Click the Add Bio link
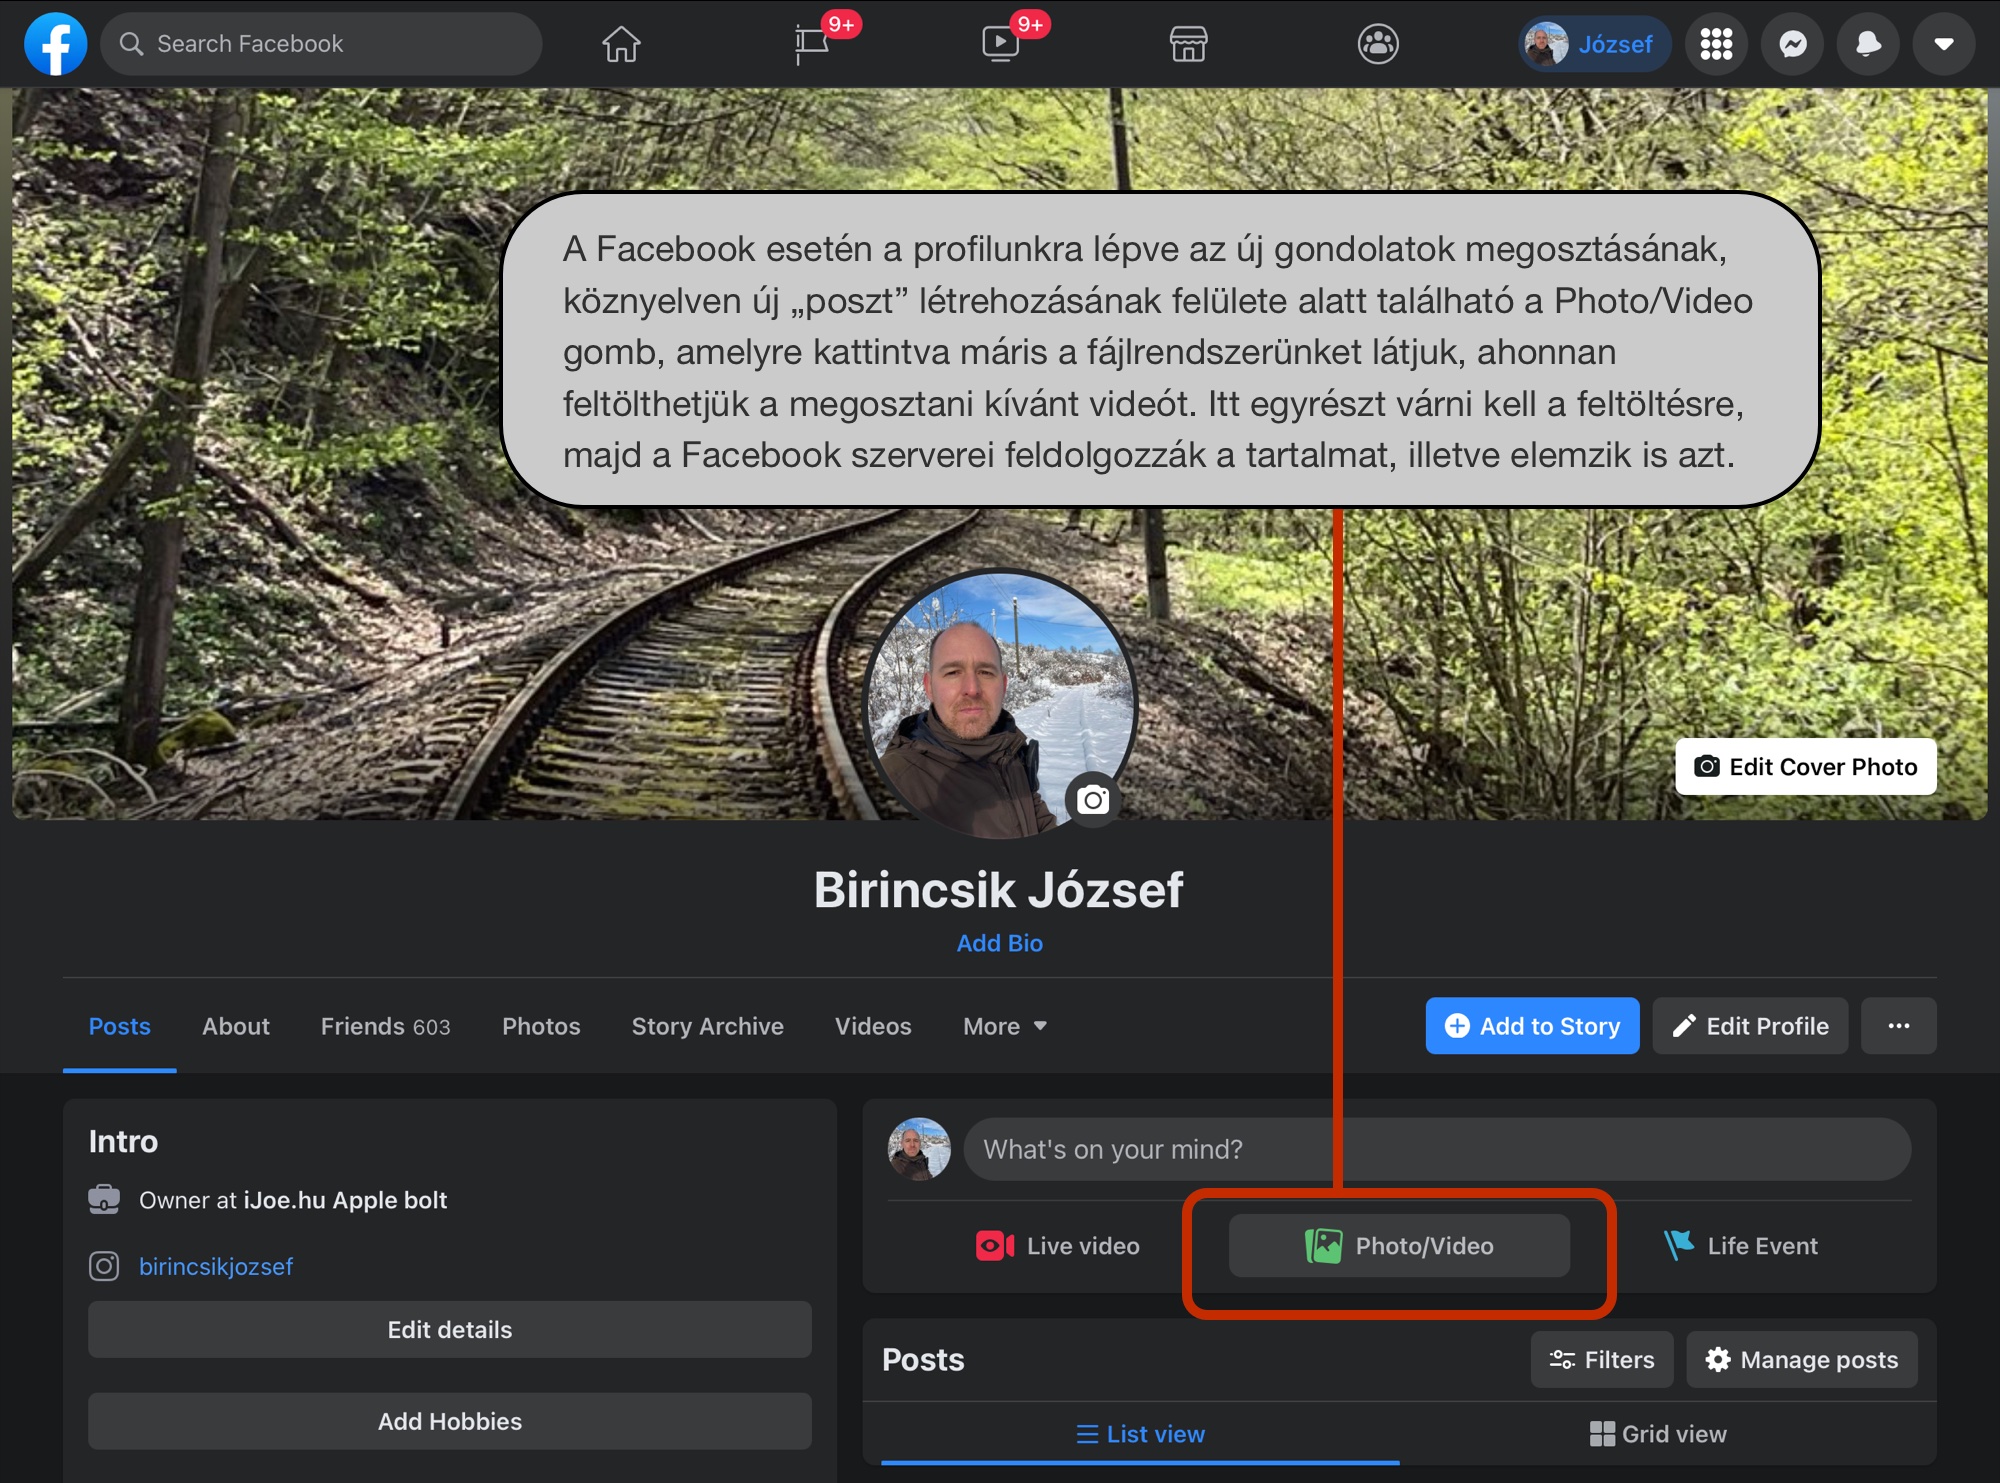Viewport: 2000px width, 1483px height. coord(1000,943)
